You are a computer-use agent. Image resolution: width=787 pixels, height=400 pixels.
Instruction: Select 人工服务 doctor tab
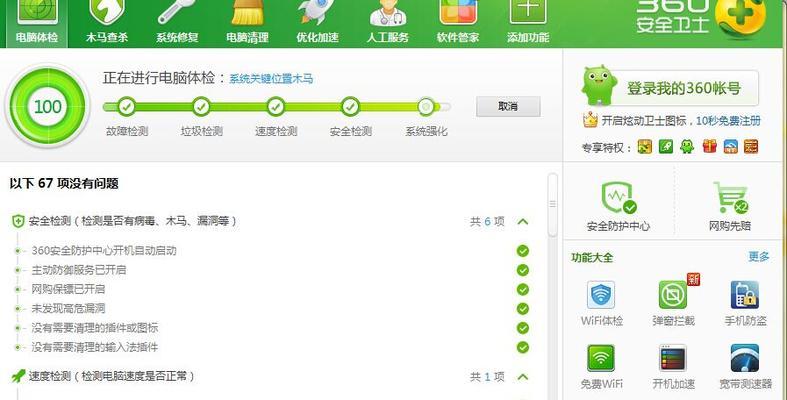click(387, 23)
